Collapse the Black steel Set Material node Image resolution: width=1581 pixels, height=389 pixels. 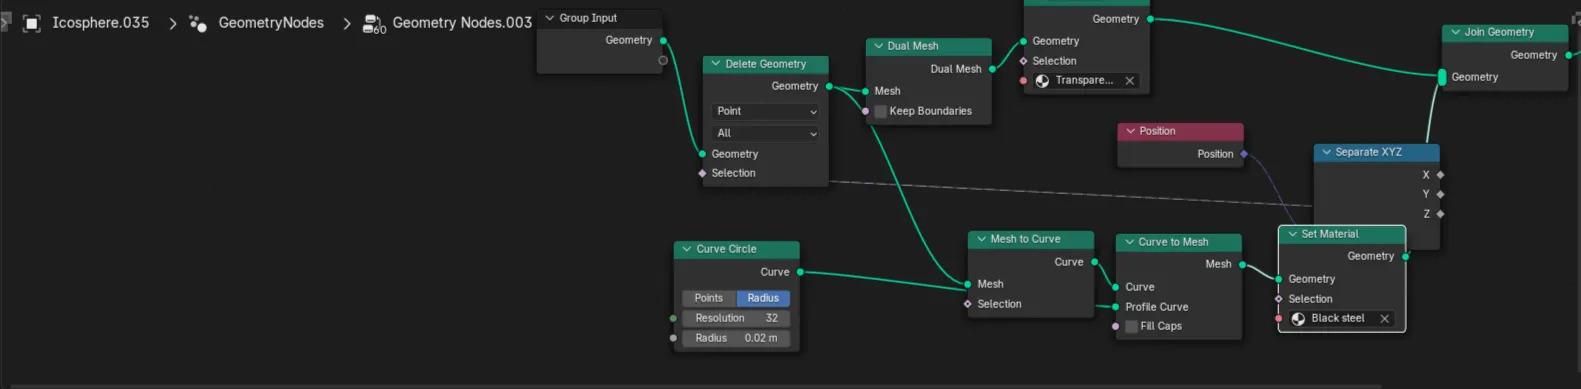[1292, 234]
